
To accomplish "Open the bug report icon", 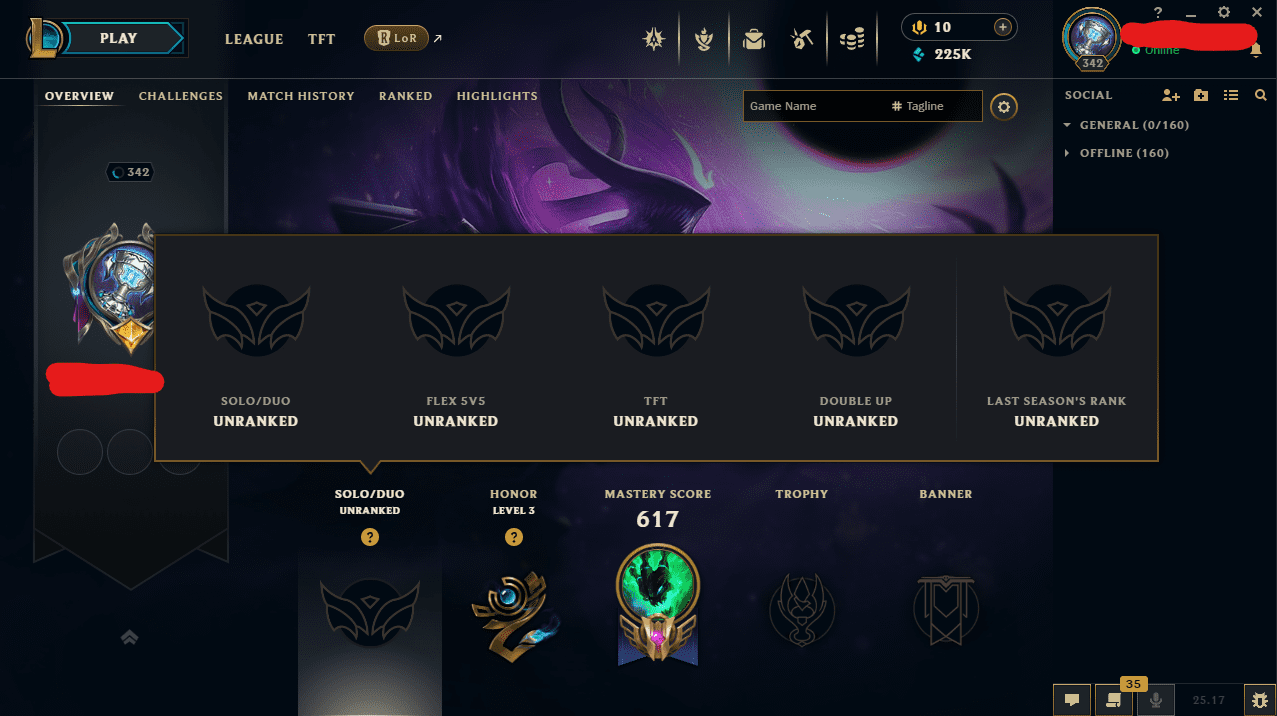I will (x=1260, y=700).
